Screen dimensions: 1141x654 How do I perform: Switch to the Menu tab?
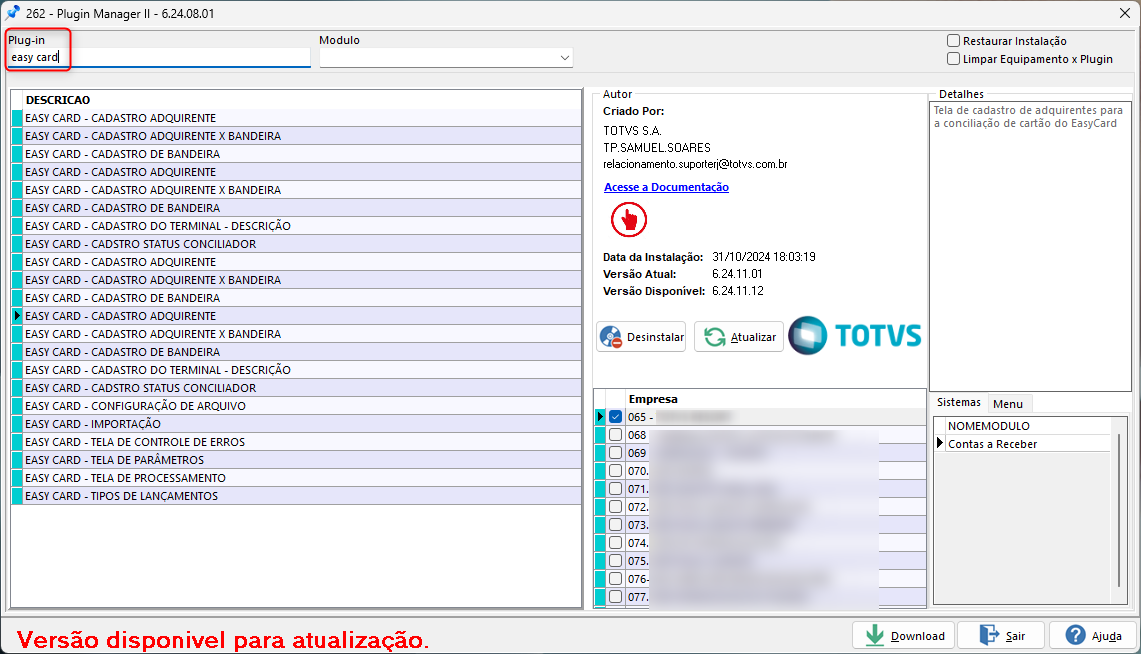click(1008, 404)
